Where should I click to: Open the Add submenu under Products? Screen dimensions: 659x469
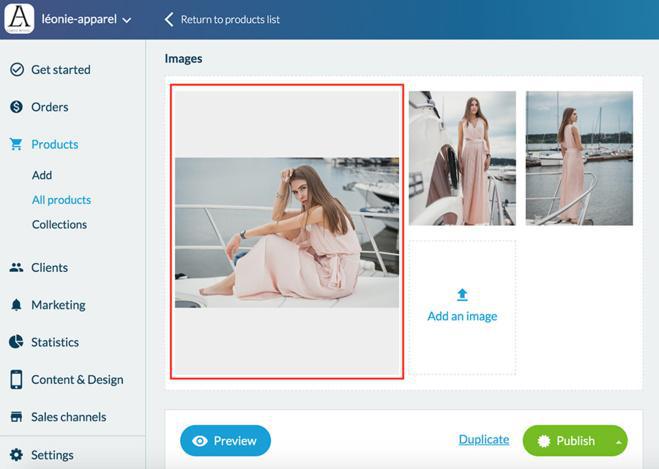(42, 175)
